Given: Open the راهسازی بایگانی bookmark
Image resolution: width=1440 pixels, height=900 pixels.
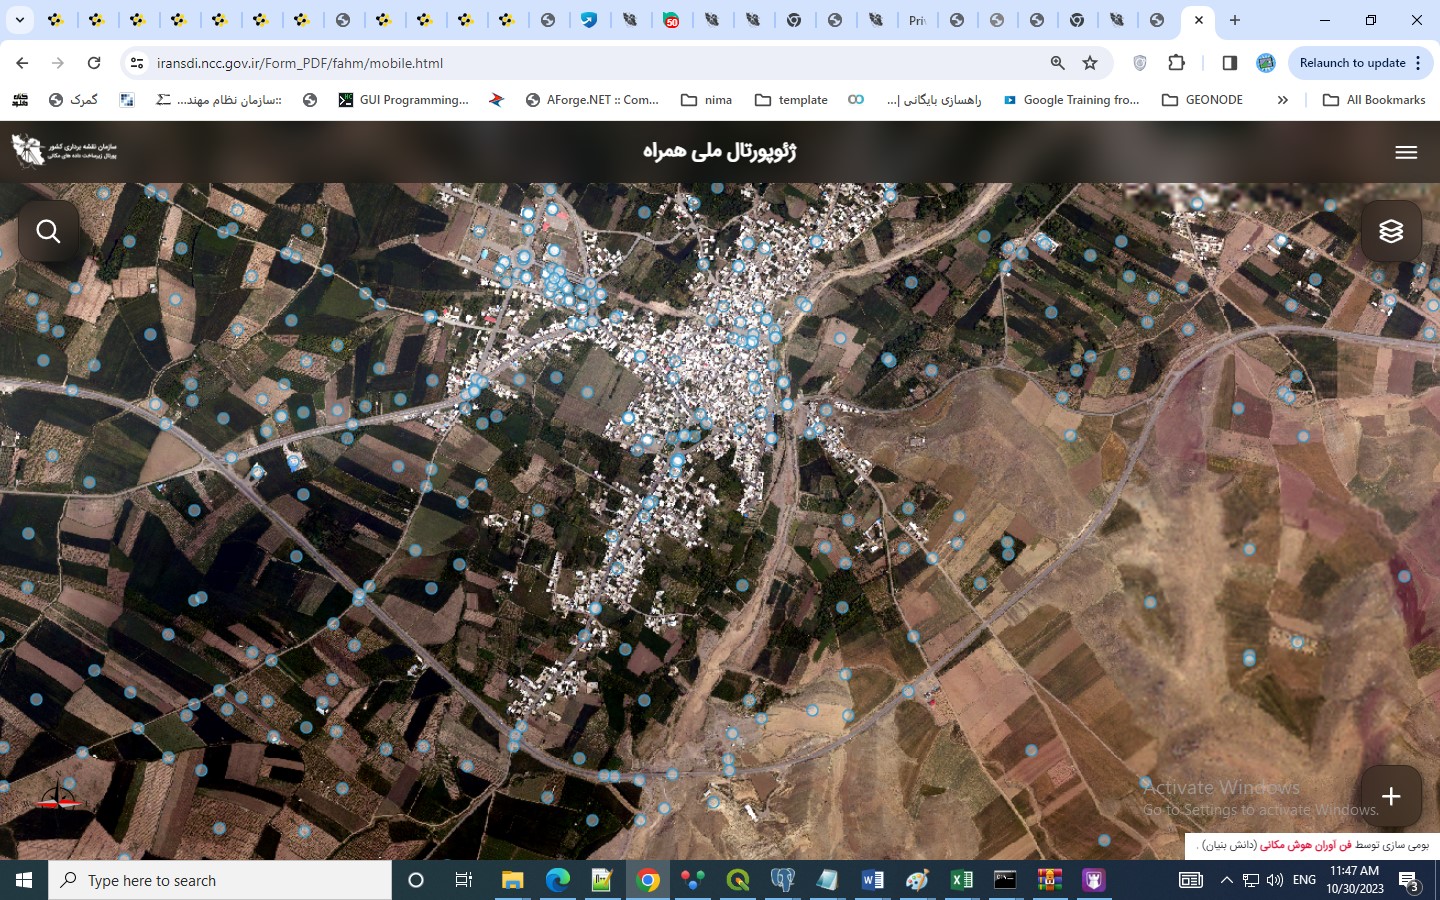Looking at the screenshot, I should 934,100.
